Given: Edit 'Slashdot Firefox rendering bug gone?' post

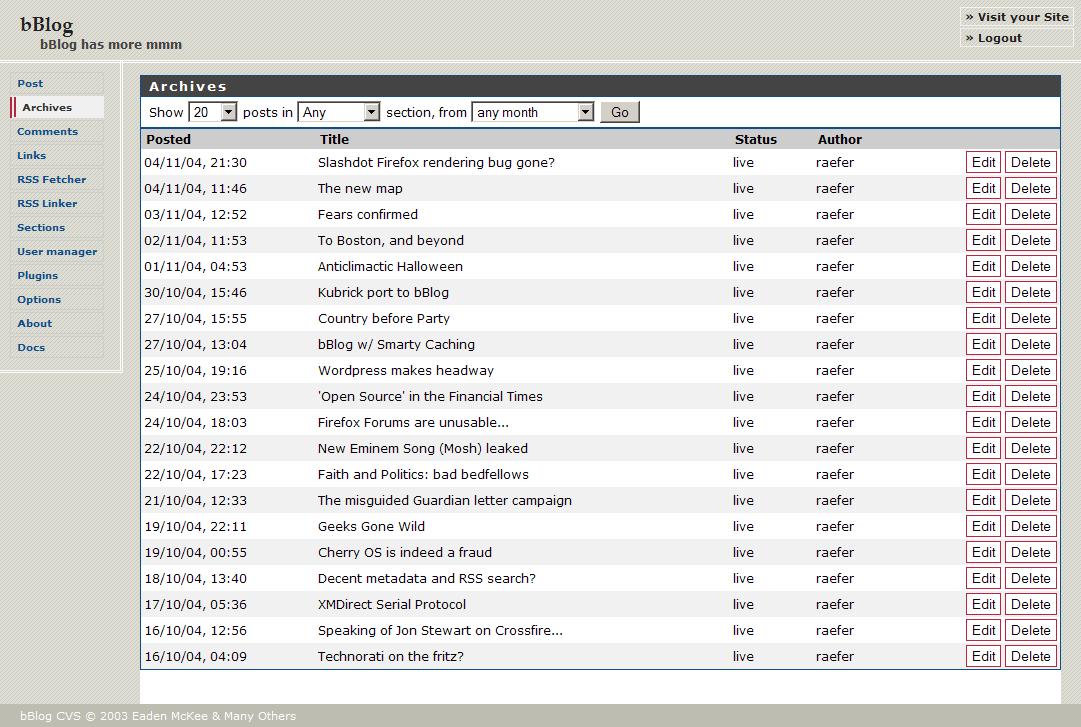Looking at the screenshot, I should pyautogui.click(x=983, y=163).
